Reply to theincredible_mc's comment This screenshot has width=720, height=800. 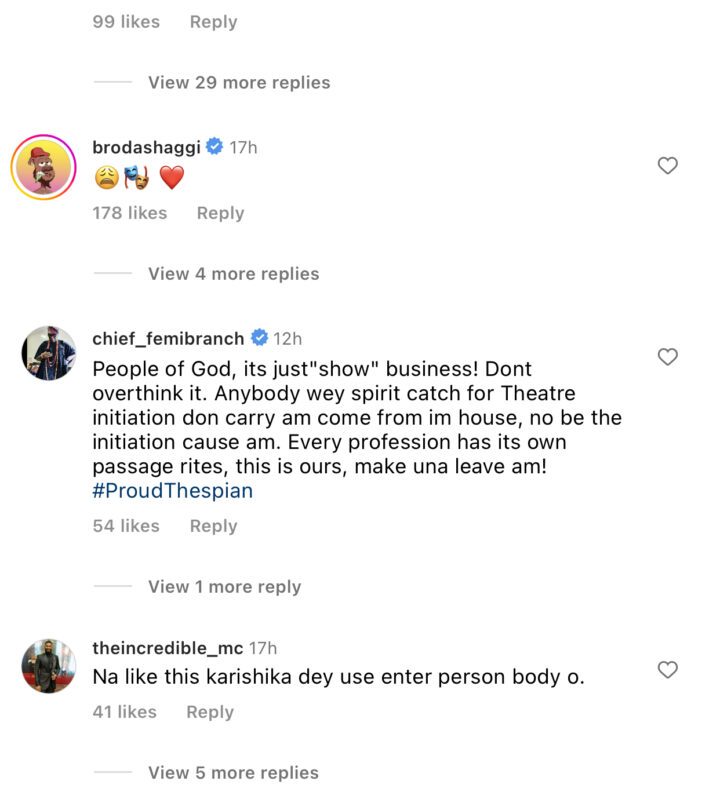[210, 711]
